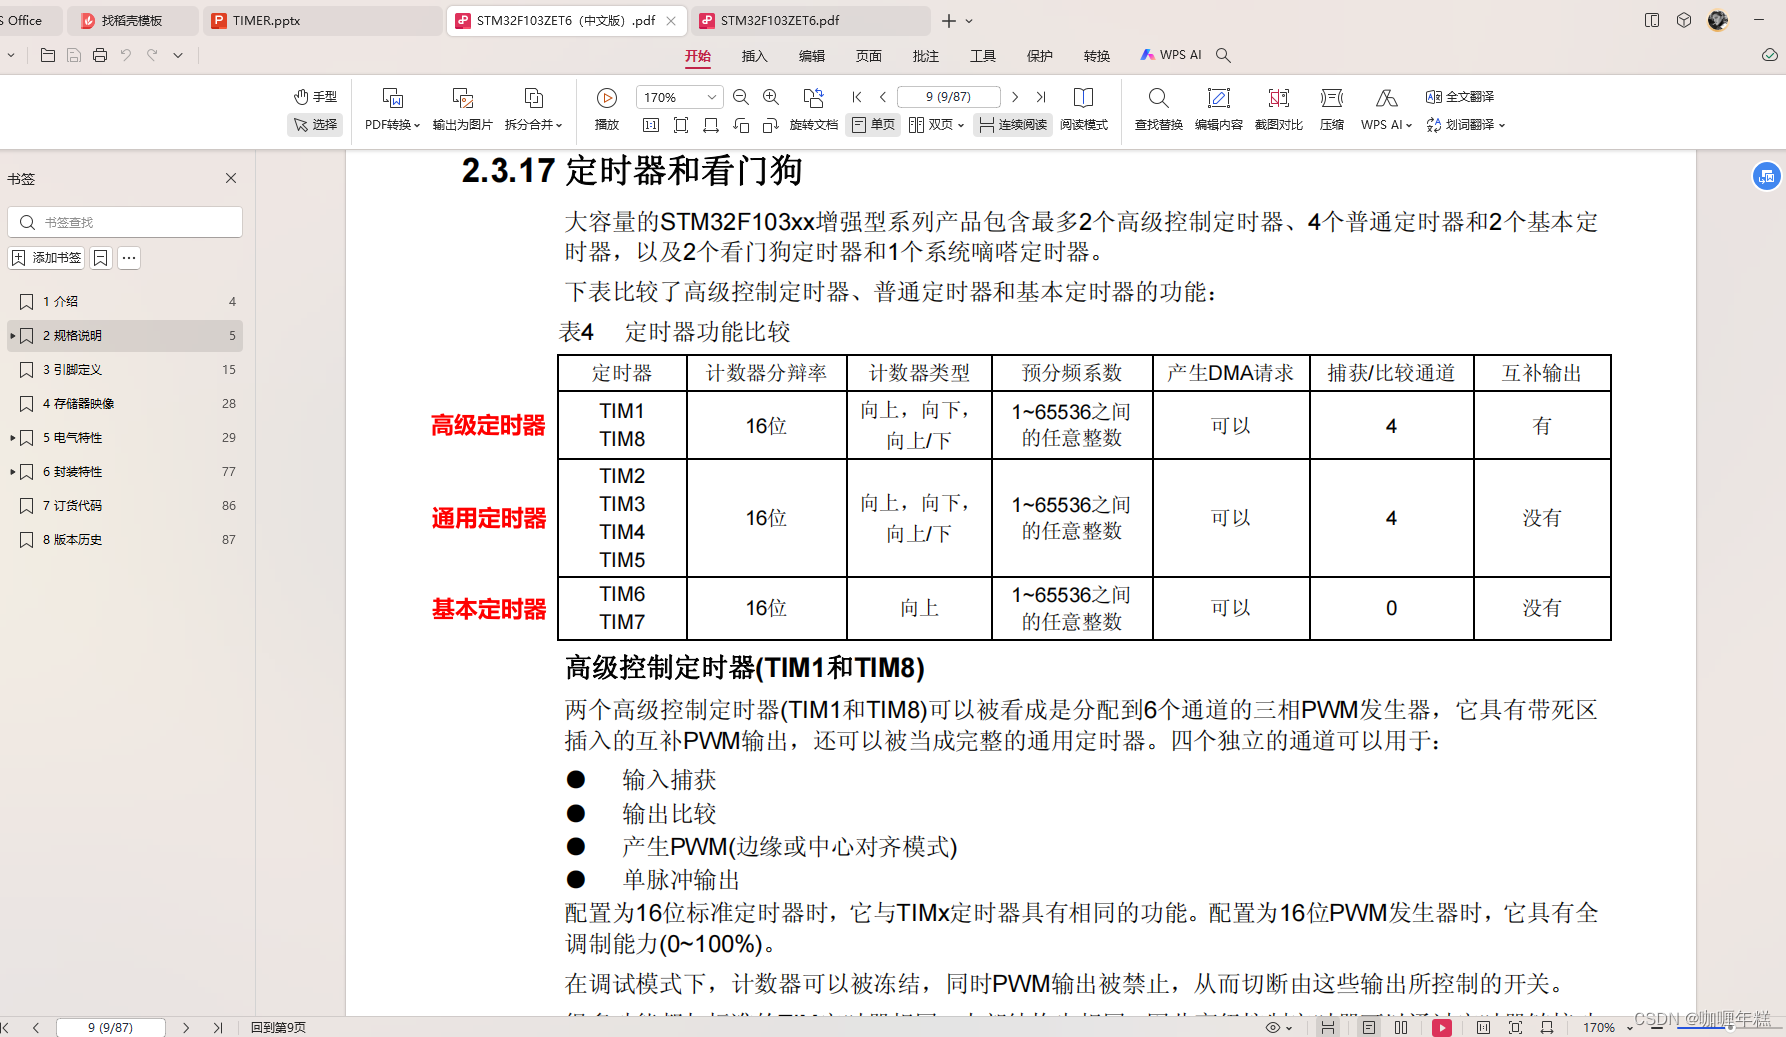The image size is (1786, 1037).
Task: Start slideshow with 播放 button
Action: click(x=607, y=110)
